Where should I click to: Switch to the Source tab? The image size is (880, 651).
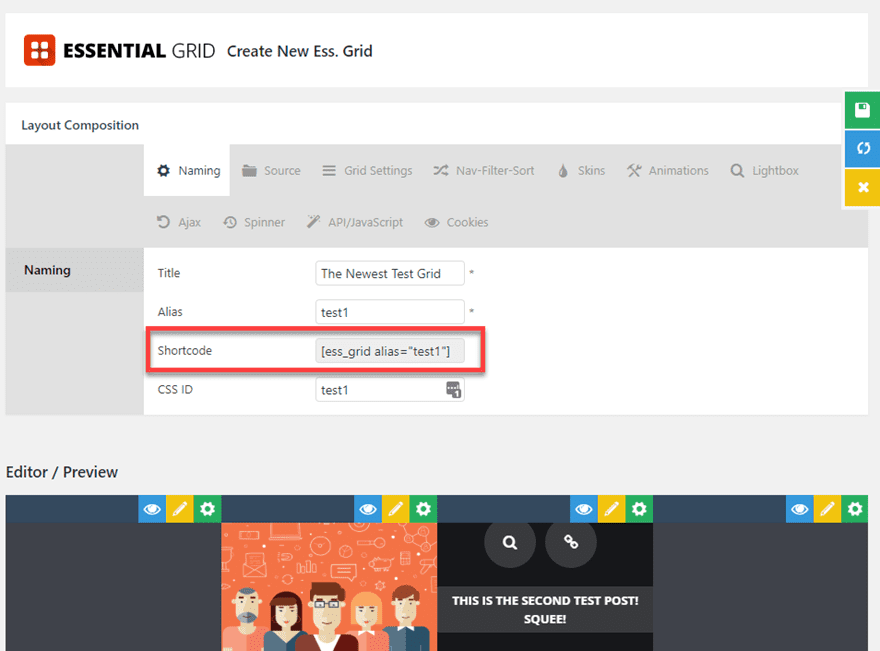click(x=271, y=170)
